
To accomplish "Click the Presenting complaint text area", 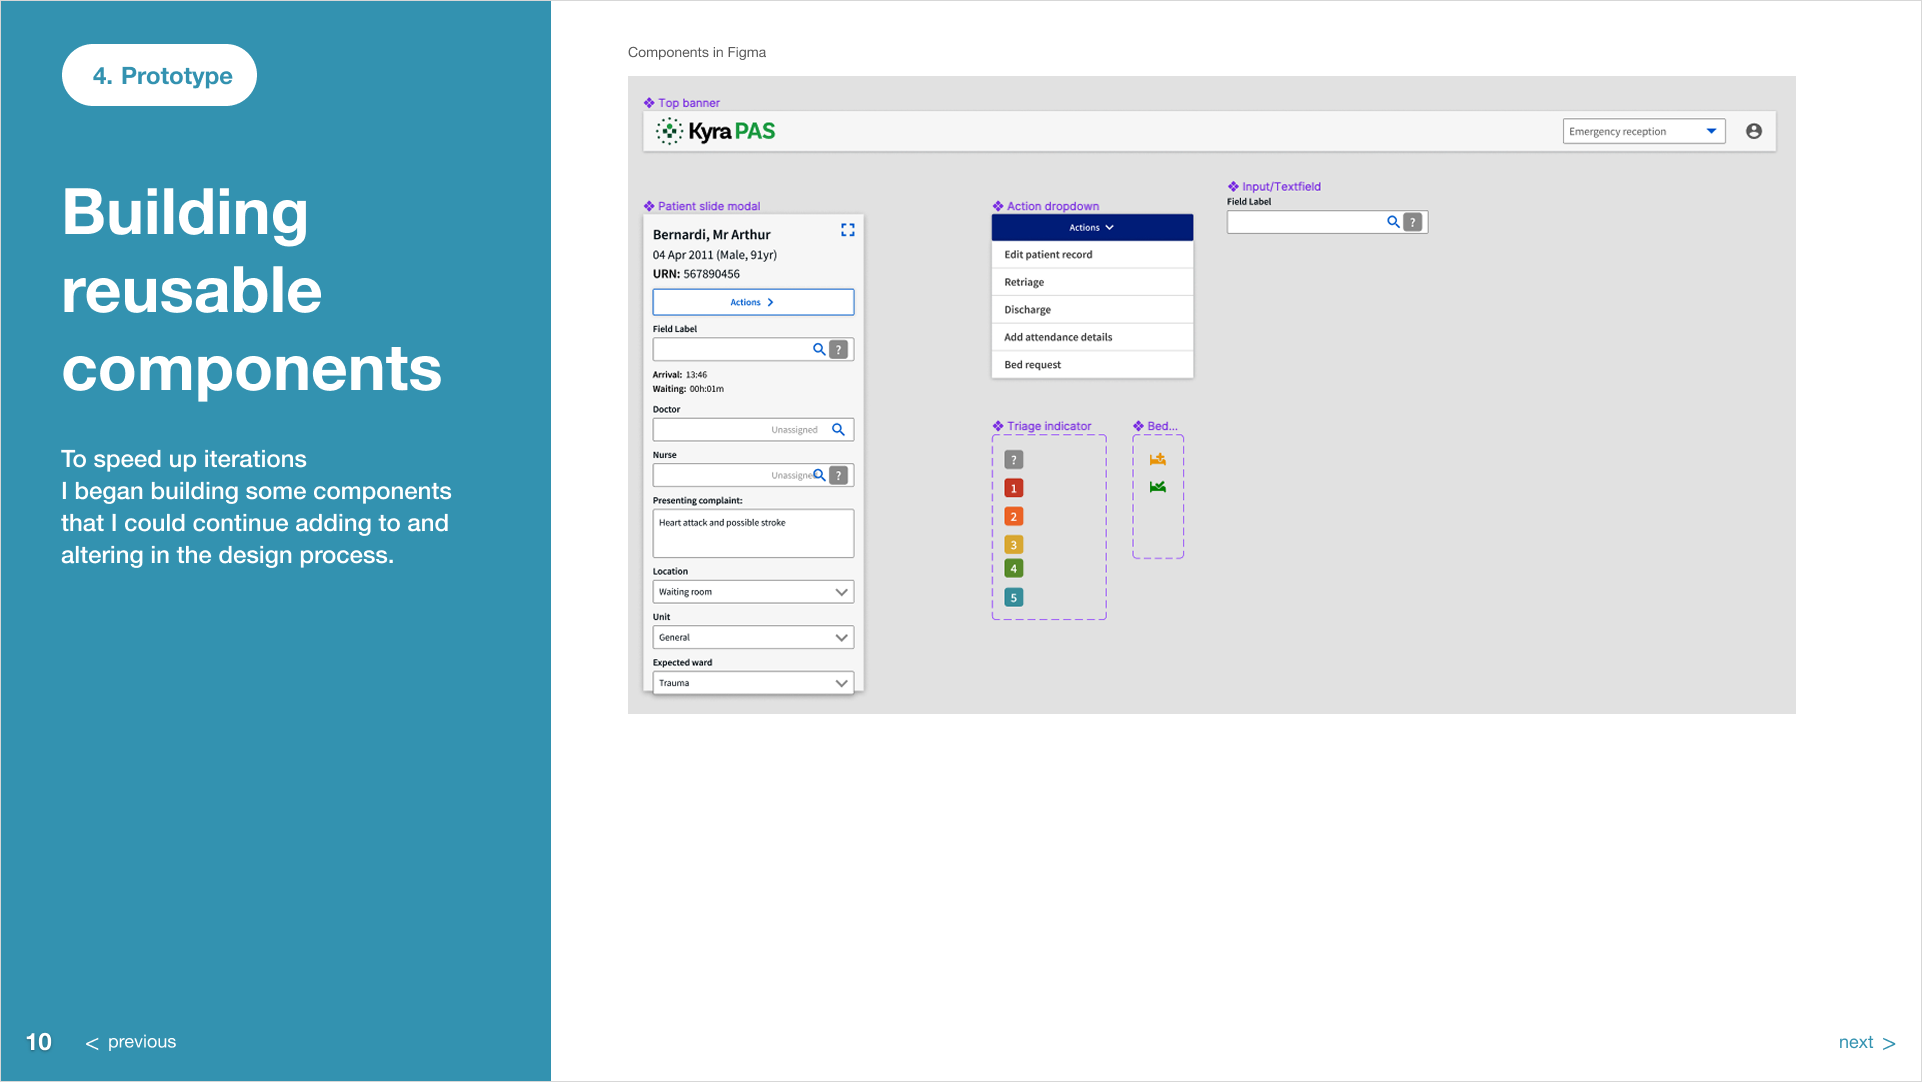I will pos(752,533).
